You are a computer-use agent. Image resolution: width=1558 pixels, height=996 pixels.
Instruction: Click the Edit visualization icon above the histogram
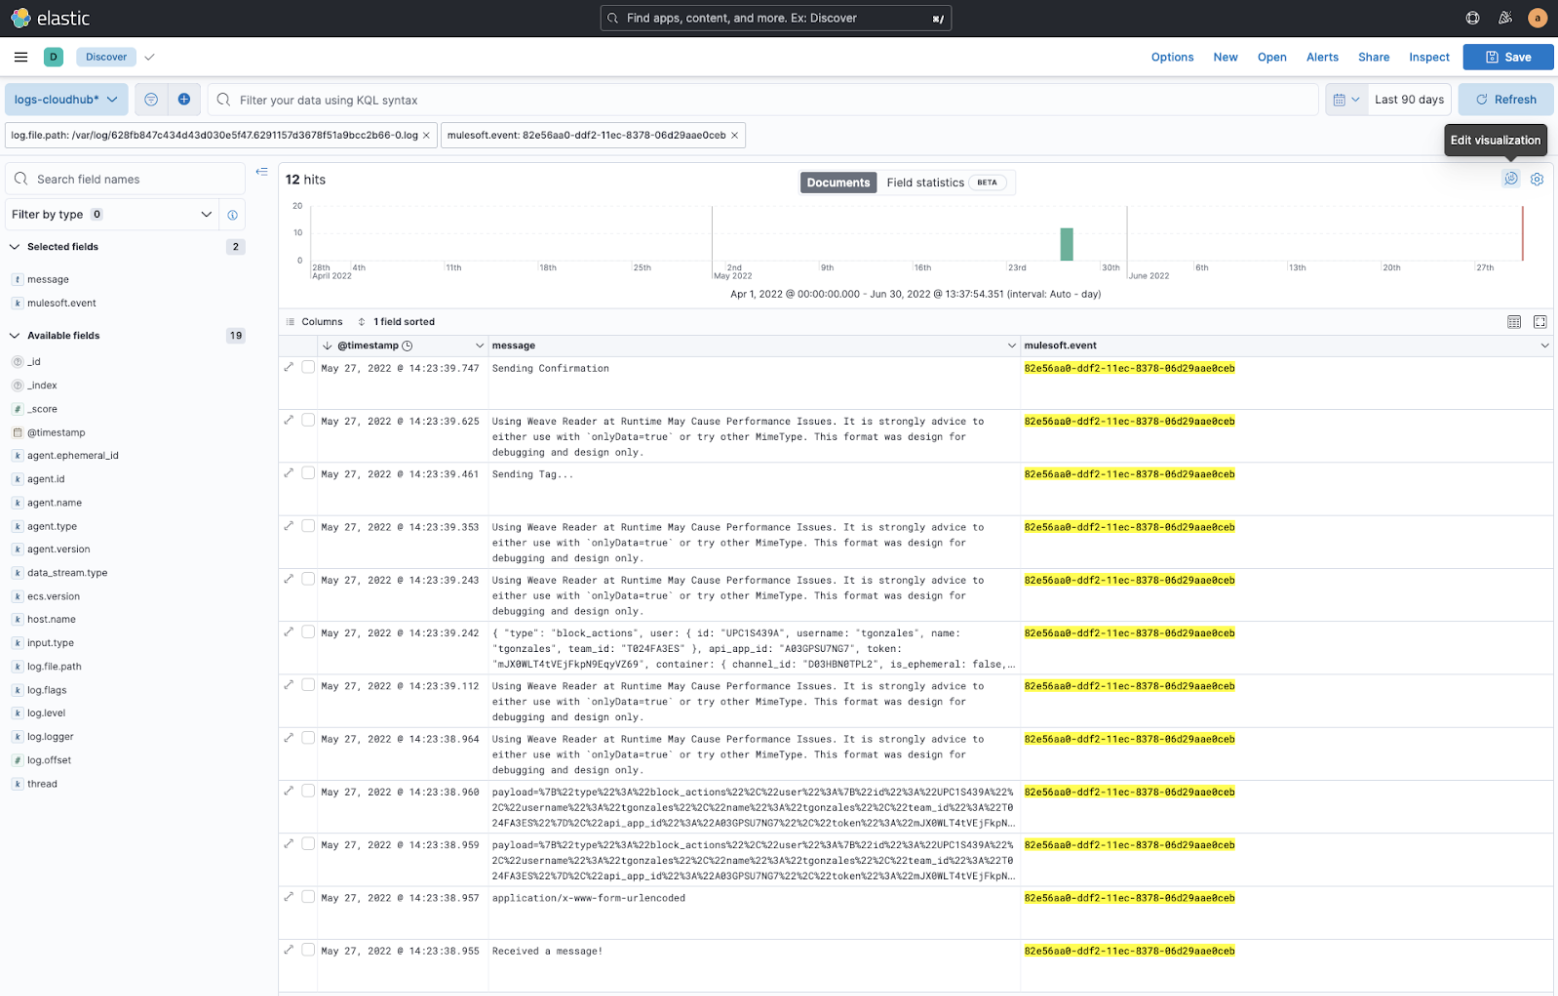(x=1510, y=179)
